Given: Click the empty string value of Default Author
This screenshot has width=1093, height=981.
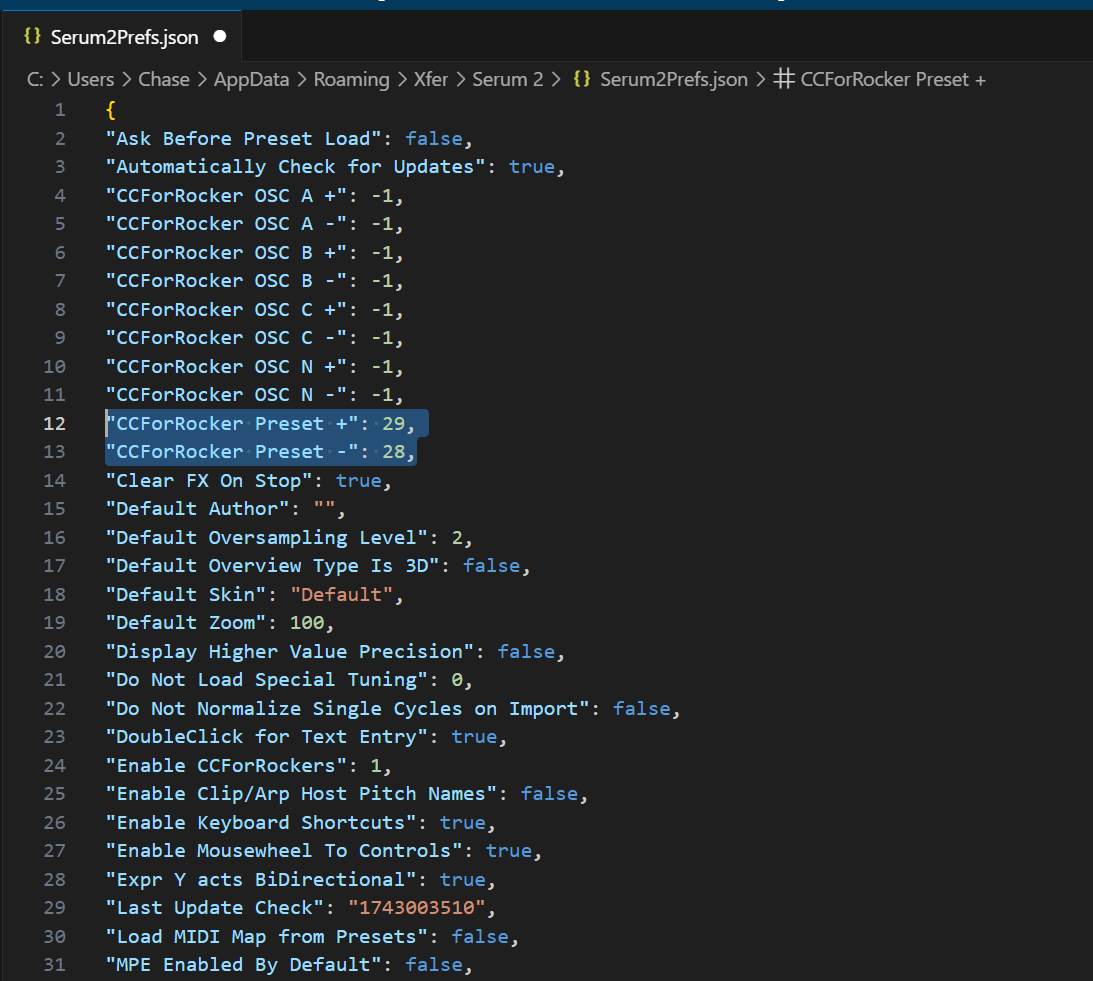Looking at the screenshot, I should (324, 509).
